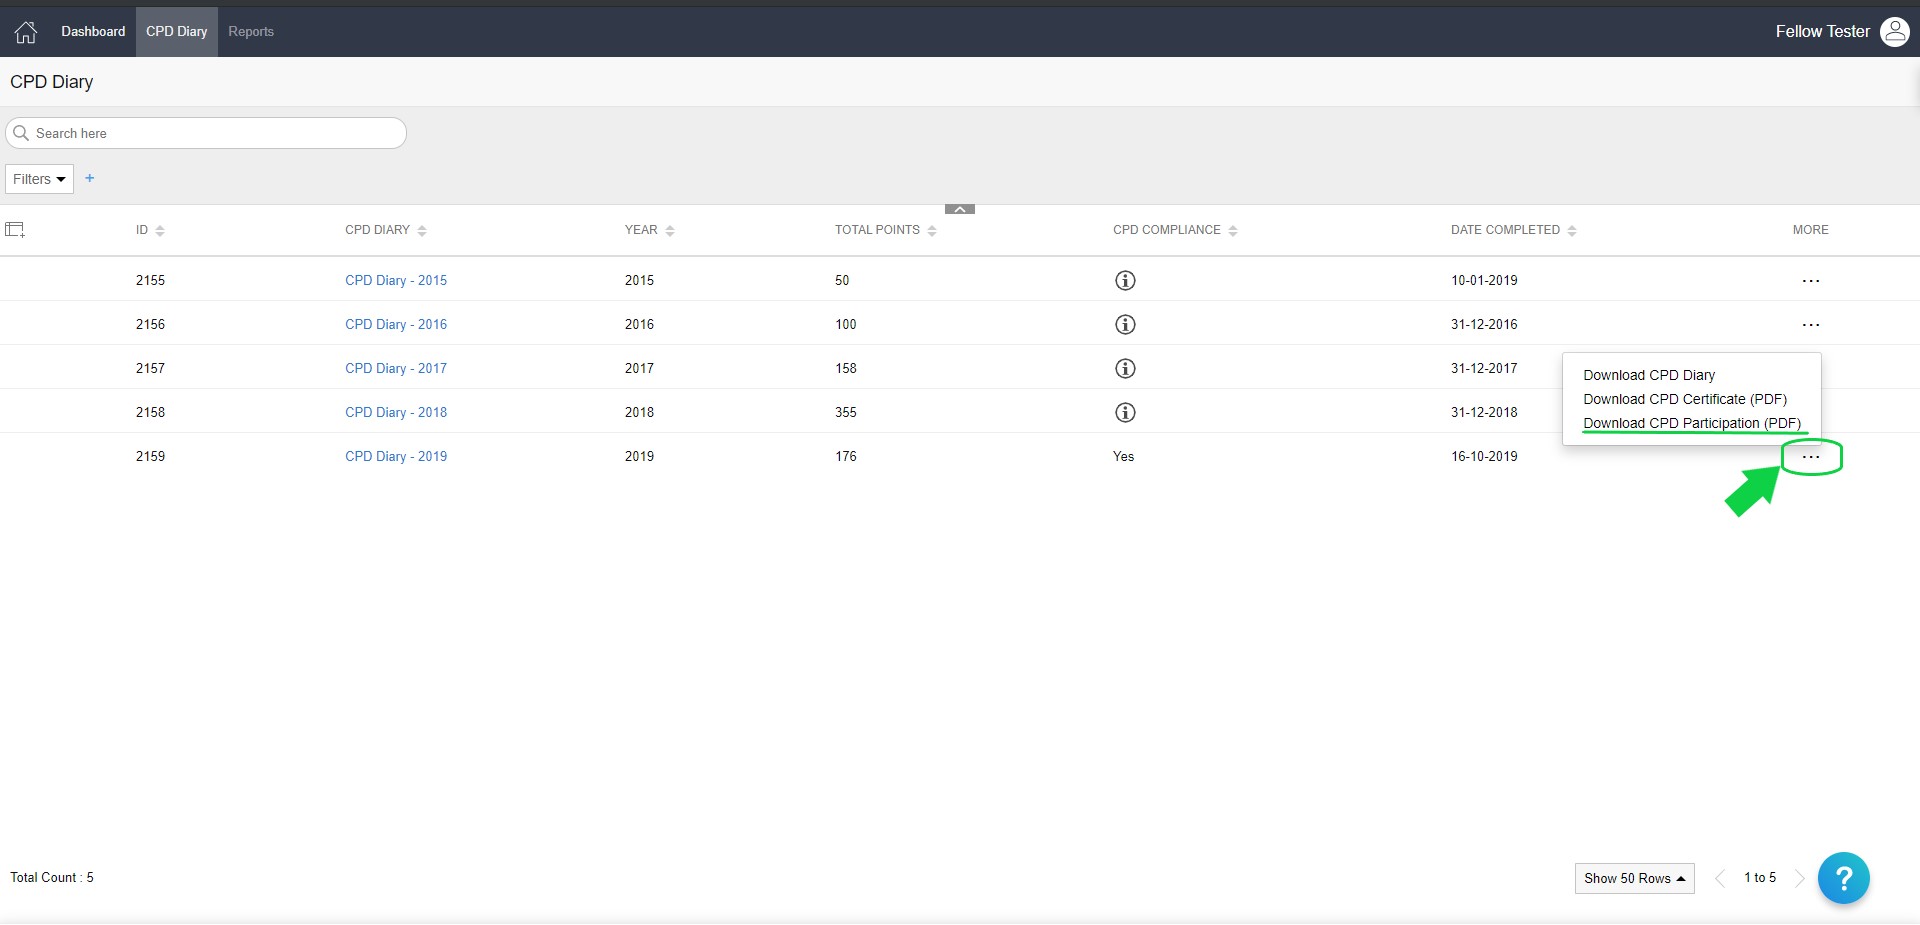Go to previous page arrow
The image size is (1920, 925).
point(1720,878)
